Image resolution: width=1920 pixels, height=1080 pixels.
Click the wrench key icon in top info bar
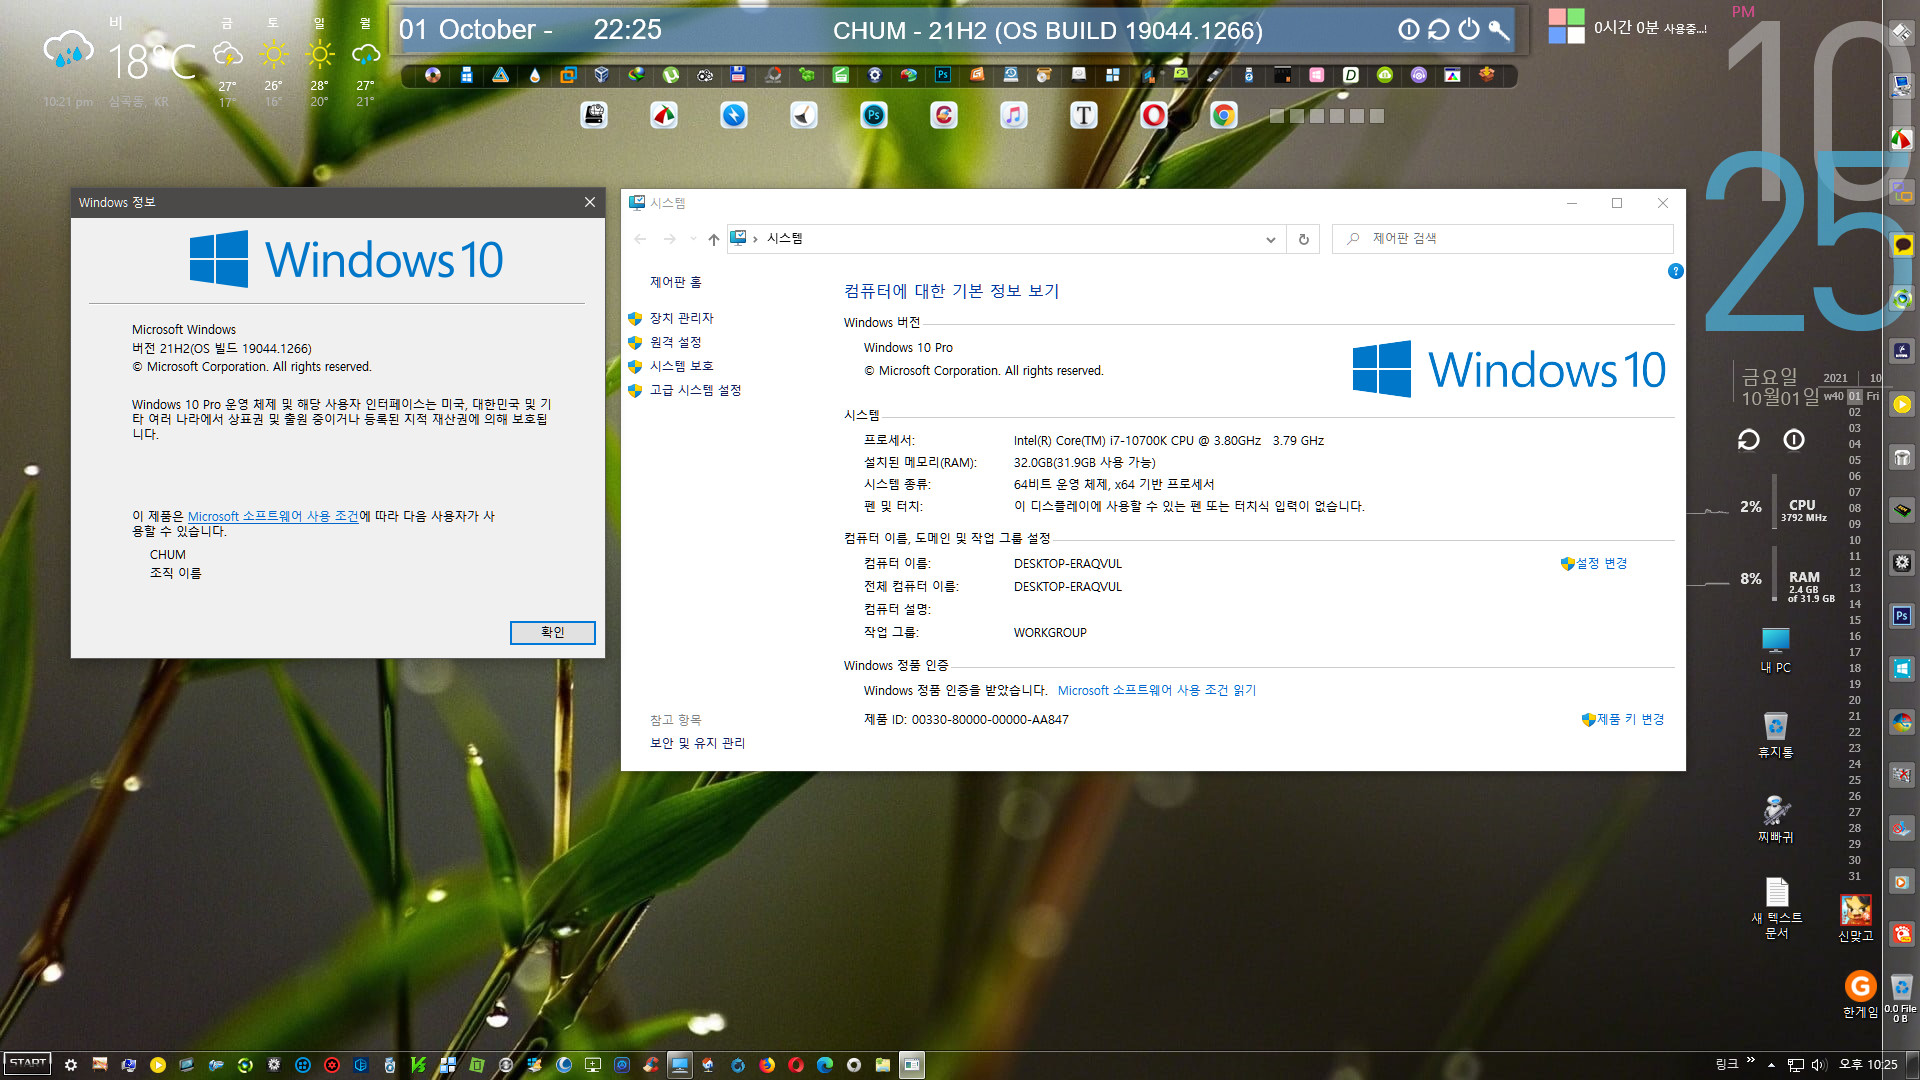click(x=1498, y=30)
